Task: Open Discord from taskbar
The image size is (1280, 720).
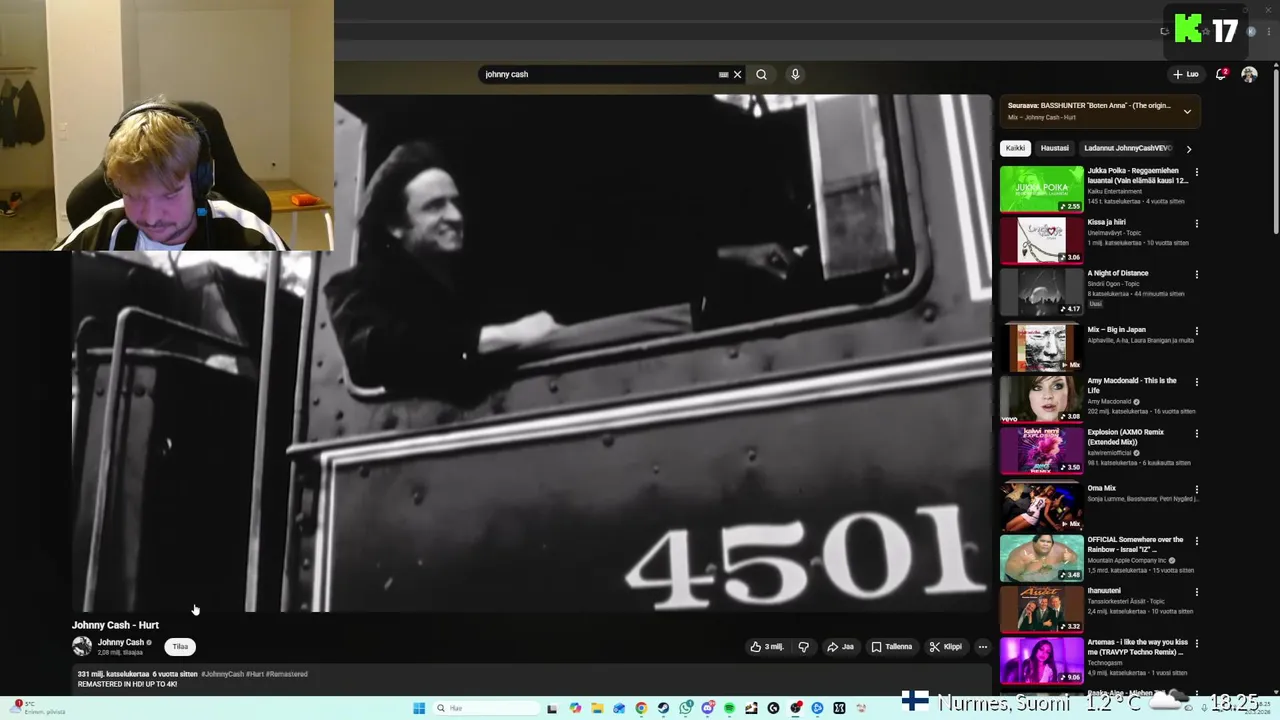Action: point(707,708)
